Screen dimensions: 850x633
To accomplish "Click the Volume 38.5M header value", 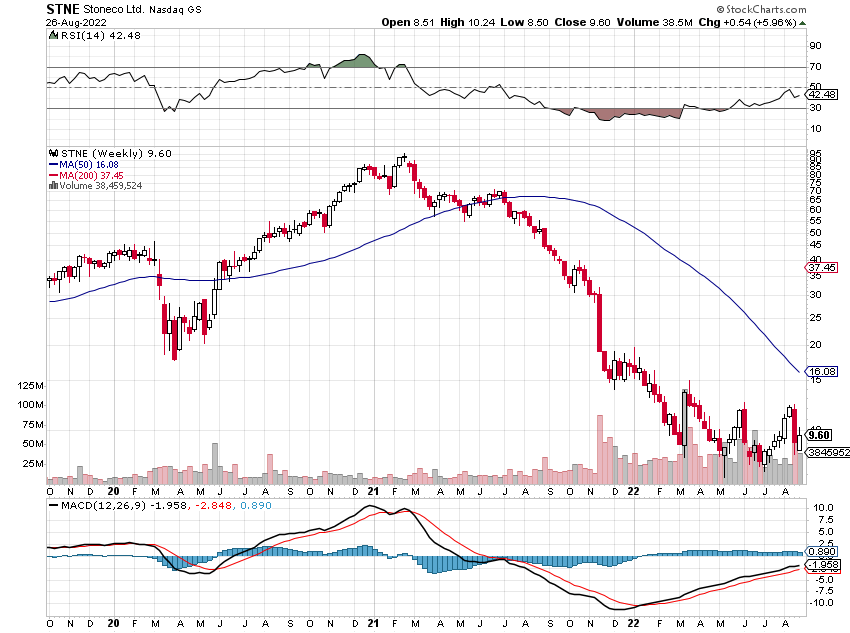I will 654,22.
